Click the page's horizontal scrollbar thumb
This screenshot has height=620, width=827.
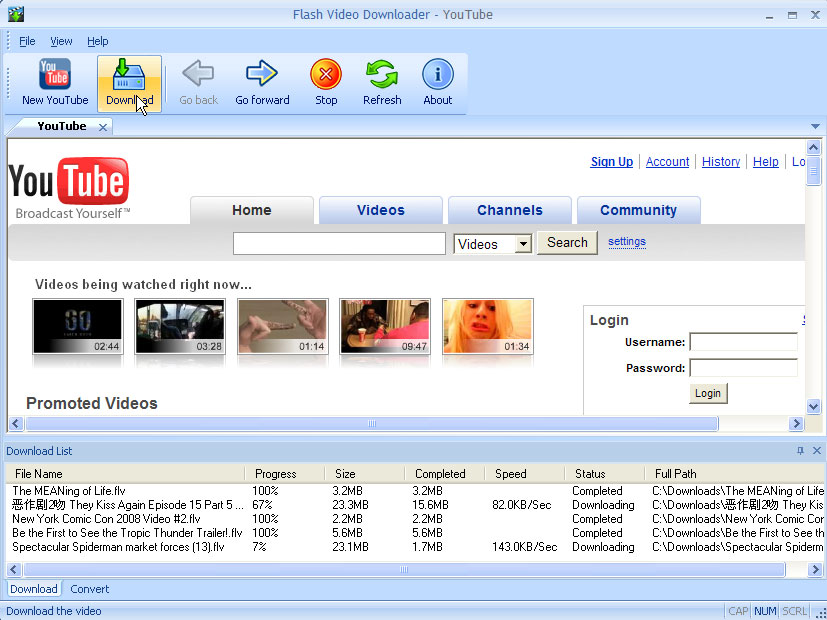[372, 423]
